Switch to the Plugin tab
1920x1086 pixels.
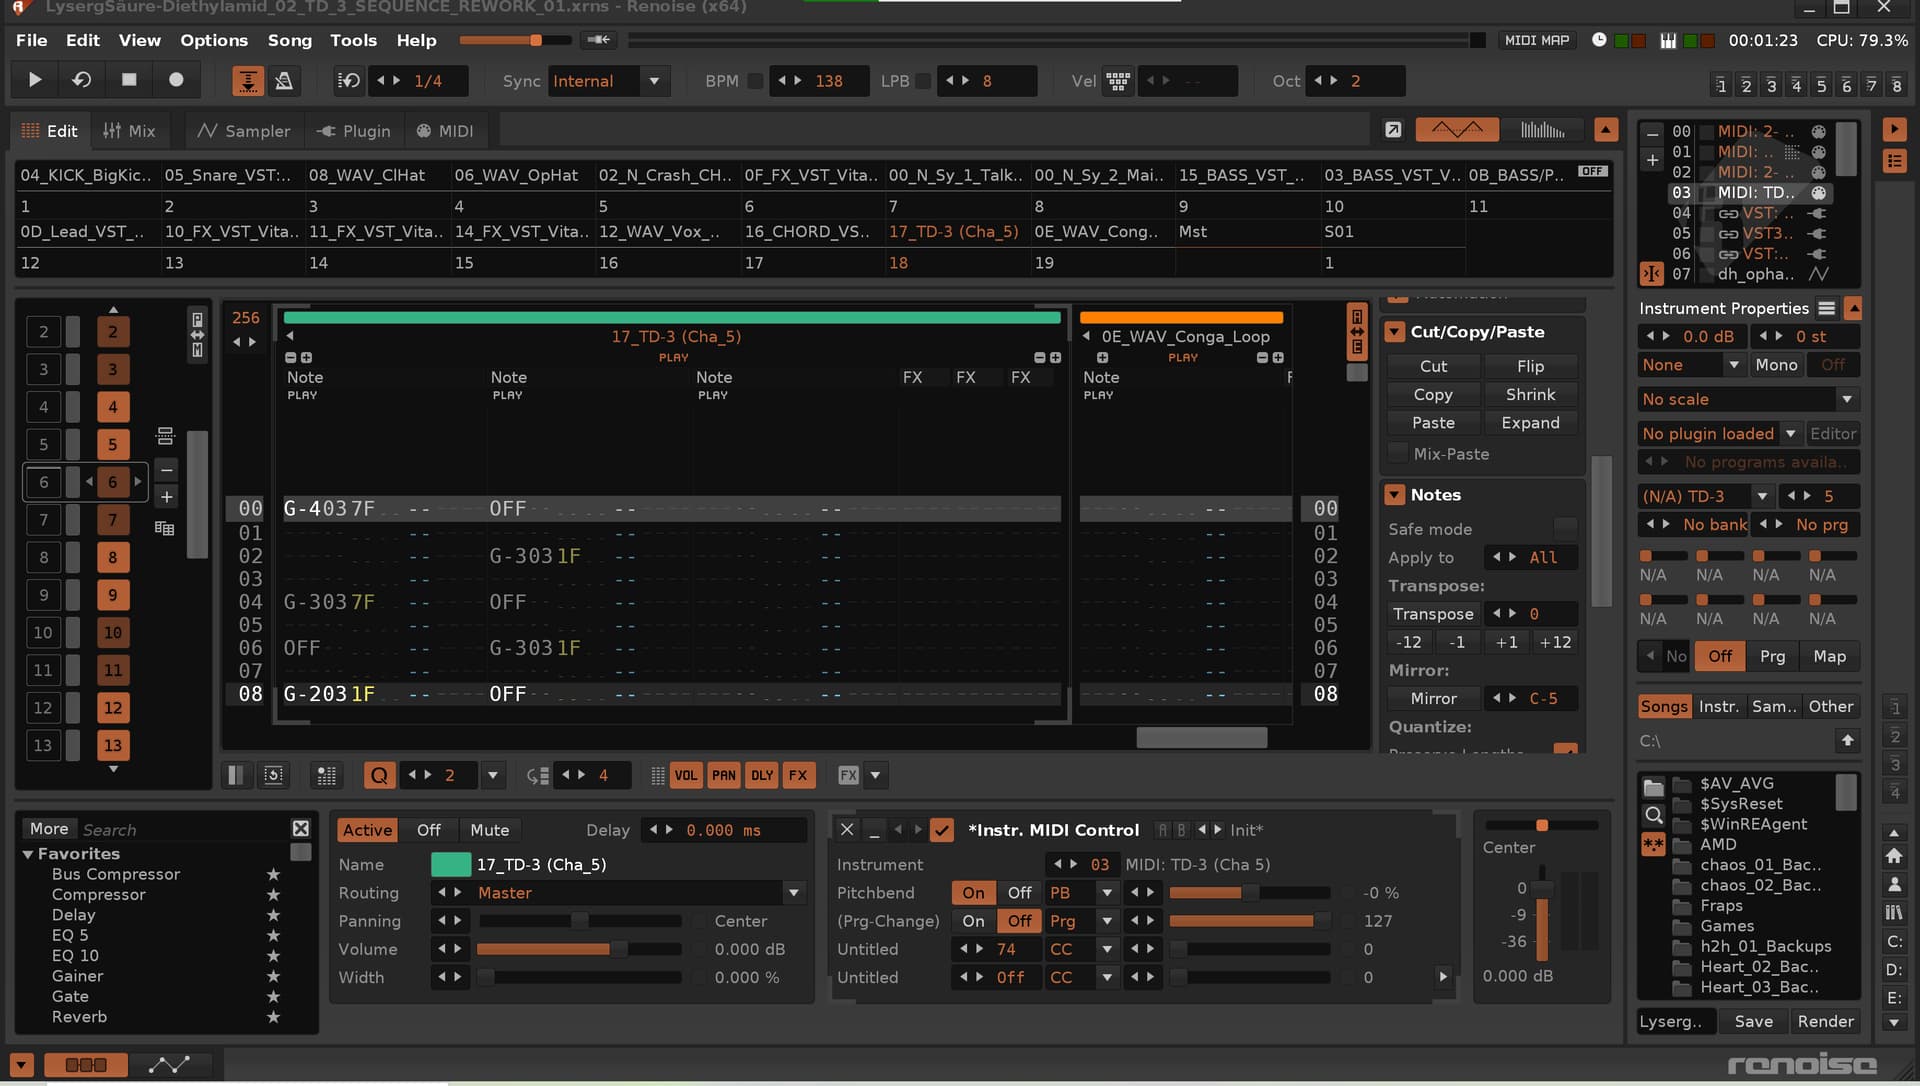(x=353, y=131)
